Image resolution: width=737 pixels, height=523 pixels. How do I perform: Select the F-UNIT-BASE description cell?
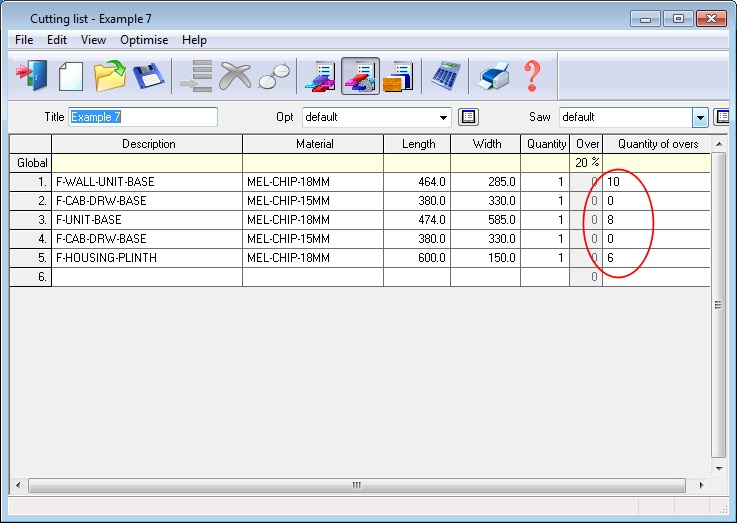click(x=147, y=220)
